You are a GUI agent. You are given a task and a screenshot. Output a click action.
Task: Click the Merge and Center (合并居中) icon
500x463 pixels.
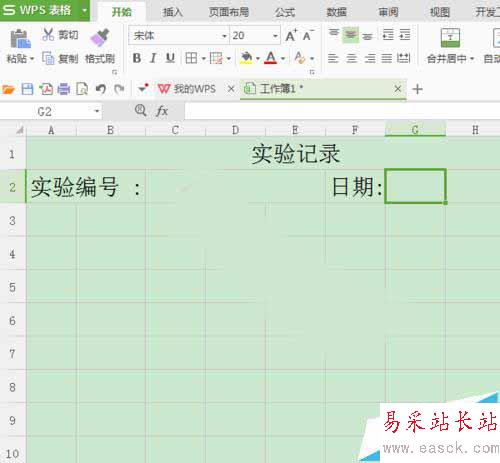pyautogui.click(x=450, y=37)
